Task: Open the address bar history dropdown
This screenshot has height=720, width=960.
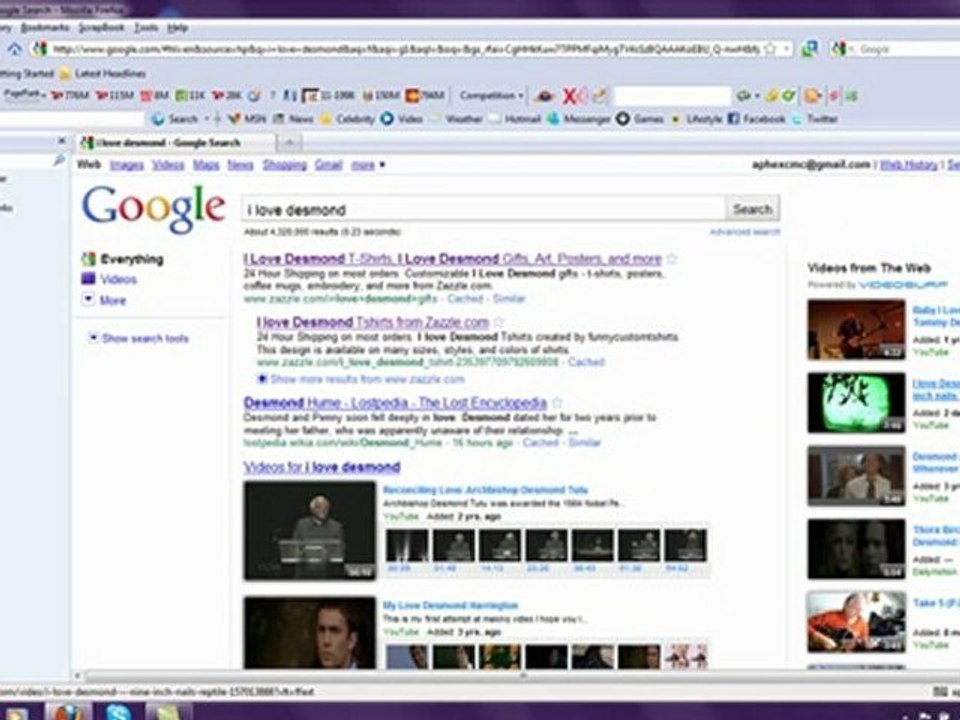Action: click(786, 49)
